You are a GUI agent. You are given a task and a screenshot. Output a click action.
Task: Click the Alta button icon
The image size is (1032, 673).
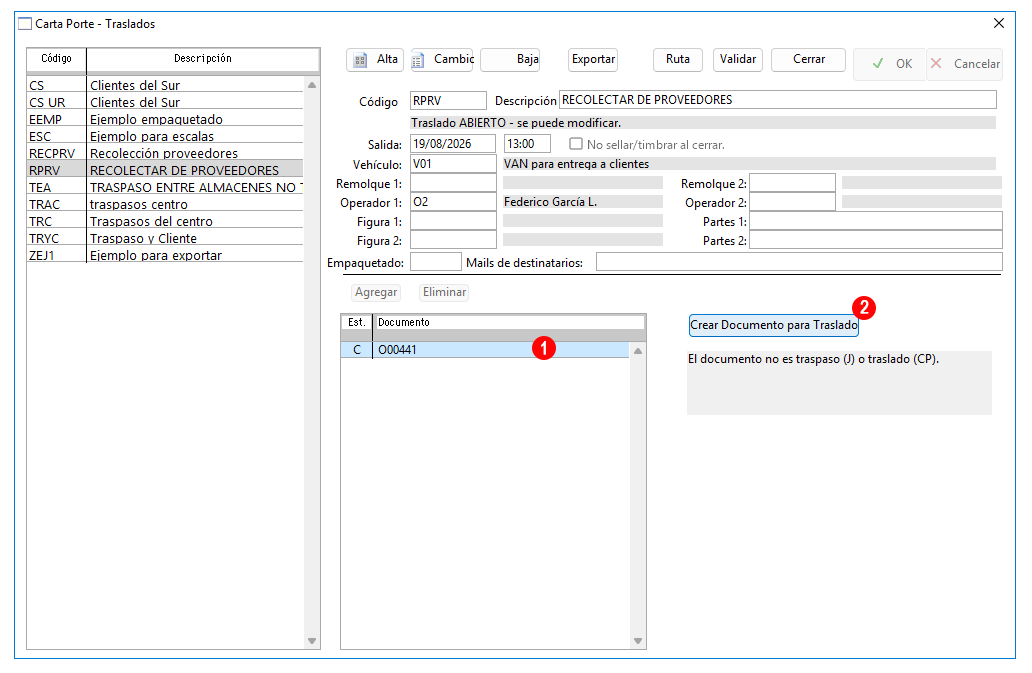pyautogui.click(x=360, y=60)
